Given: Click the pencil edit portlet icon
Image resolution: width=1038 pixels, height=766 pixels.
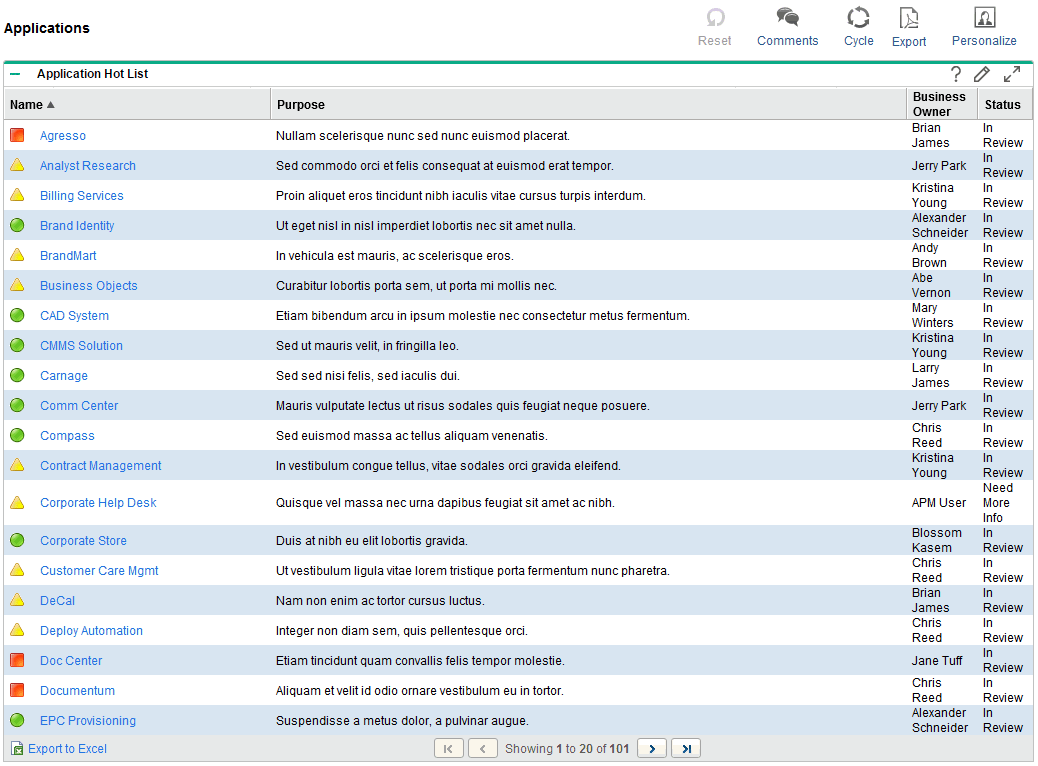Looking at the screenshot, I should click(x=982, y=74).
